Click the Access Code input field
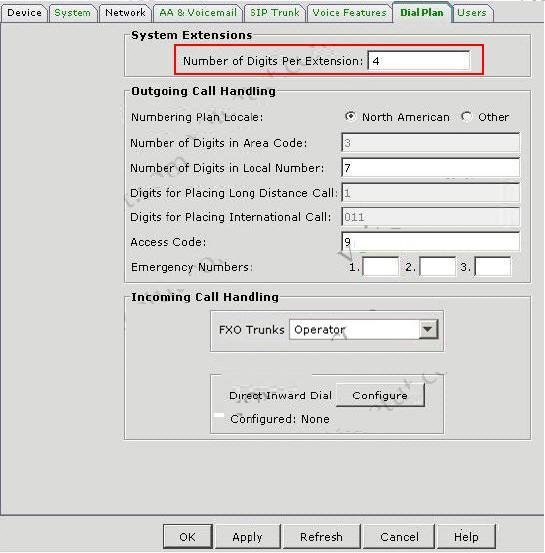545x553 pixels. [x=430, y=242]
